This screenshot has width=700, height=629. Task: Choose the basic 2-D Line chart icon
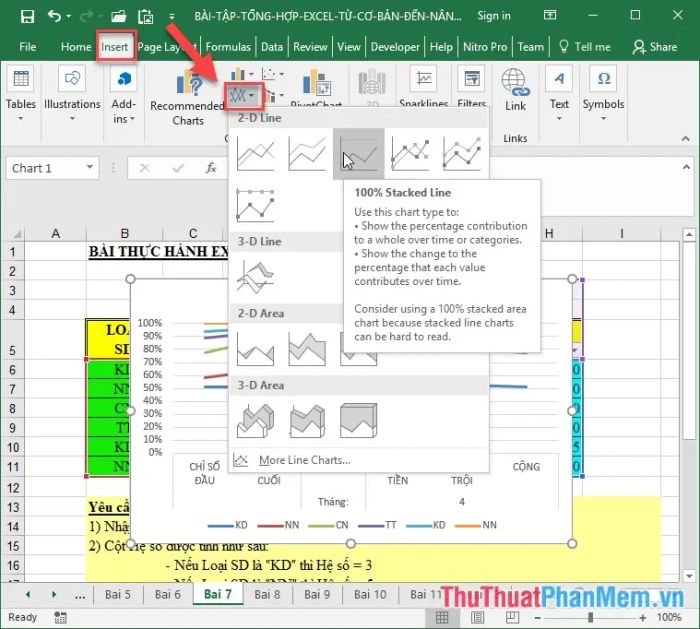[255, 154]
